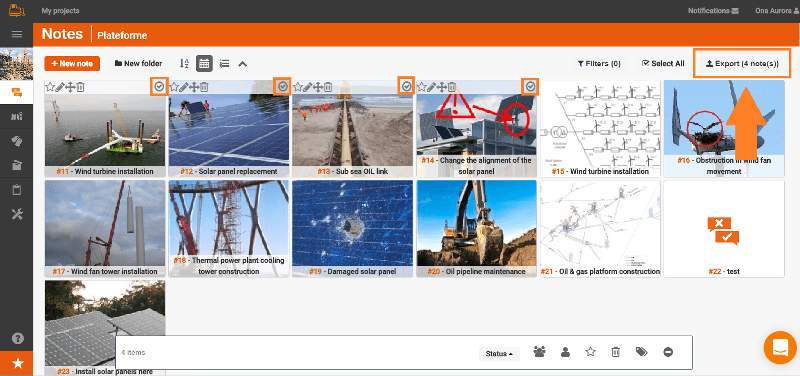Open Filters (0) panel
The width and height of the screenshot is (800, 376).
point(599,63)
